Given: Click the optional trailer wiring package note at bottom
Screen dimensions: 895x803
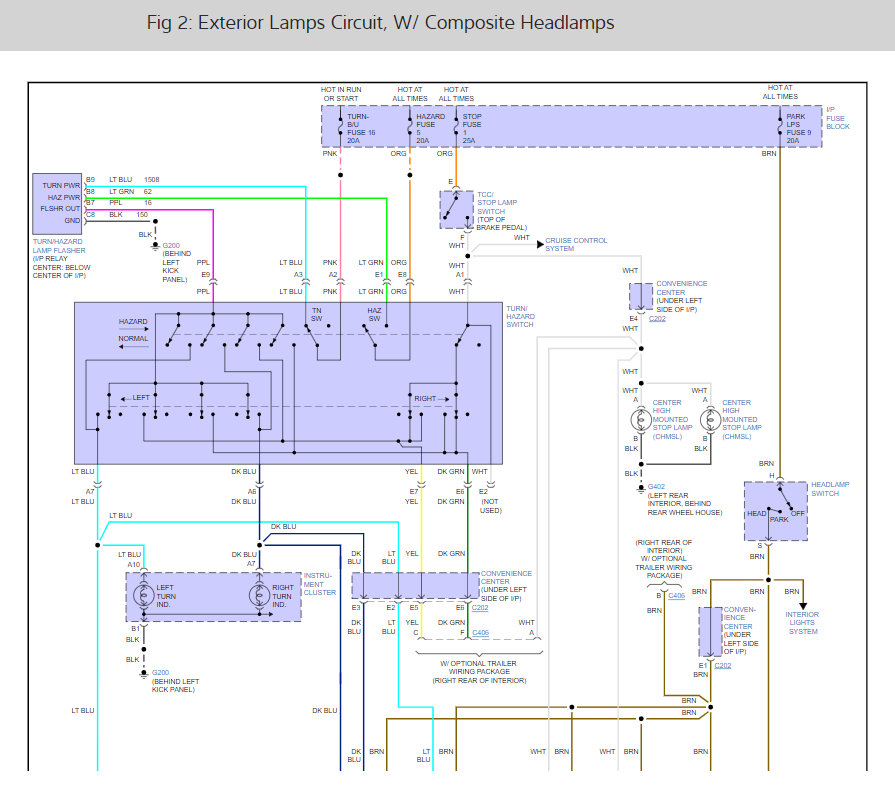Looking at the screenshot, I should tap(479, 672).
